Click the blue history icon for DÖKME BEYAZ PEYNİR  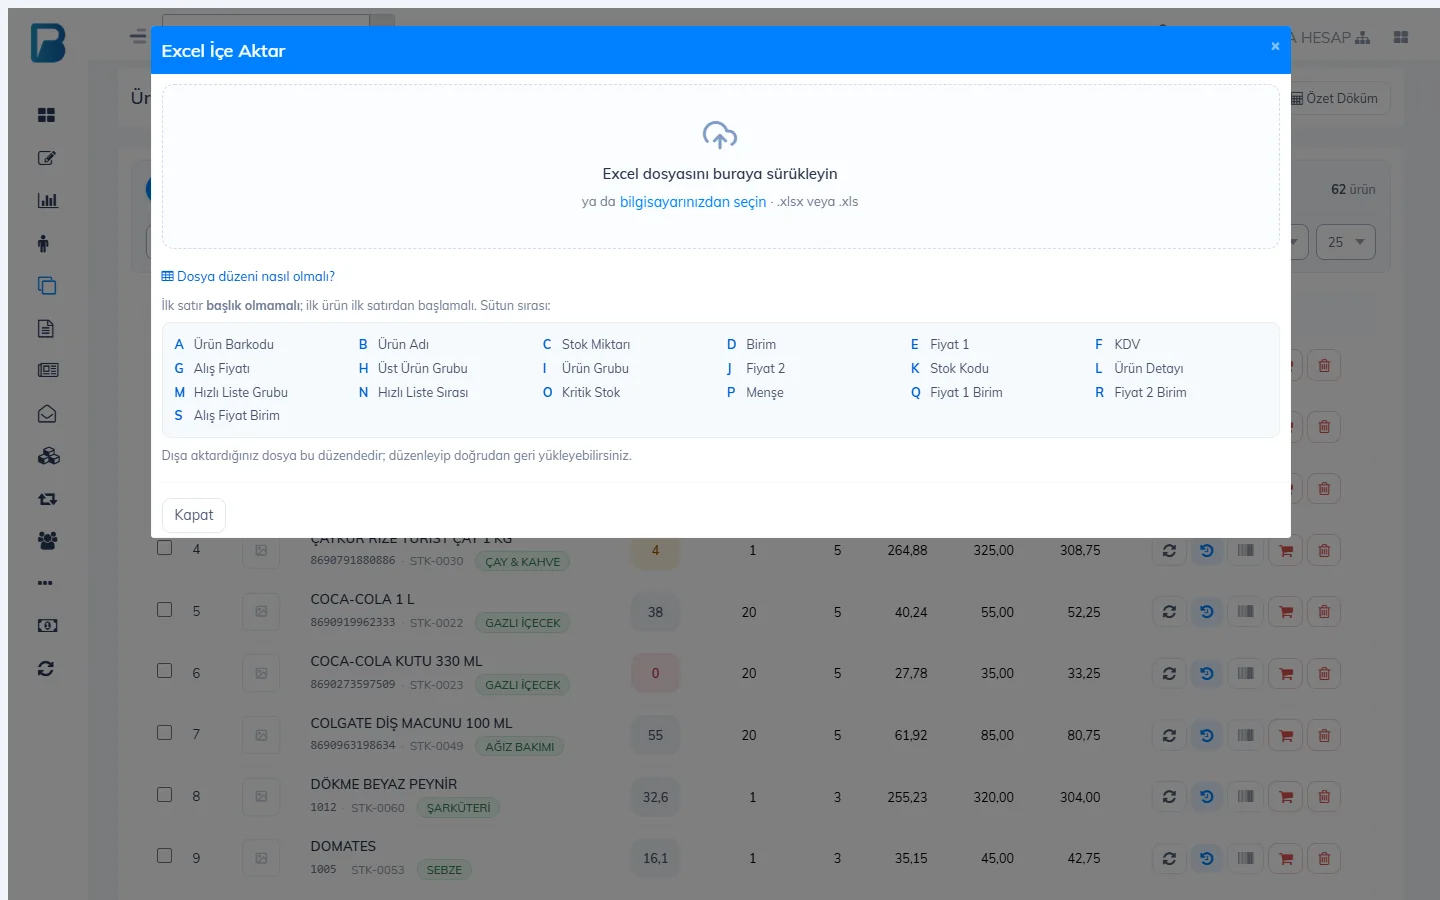click(x=1207, y=797)
